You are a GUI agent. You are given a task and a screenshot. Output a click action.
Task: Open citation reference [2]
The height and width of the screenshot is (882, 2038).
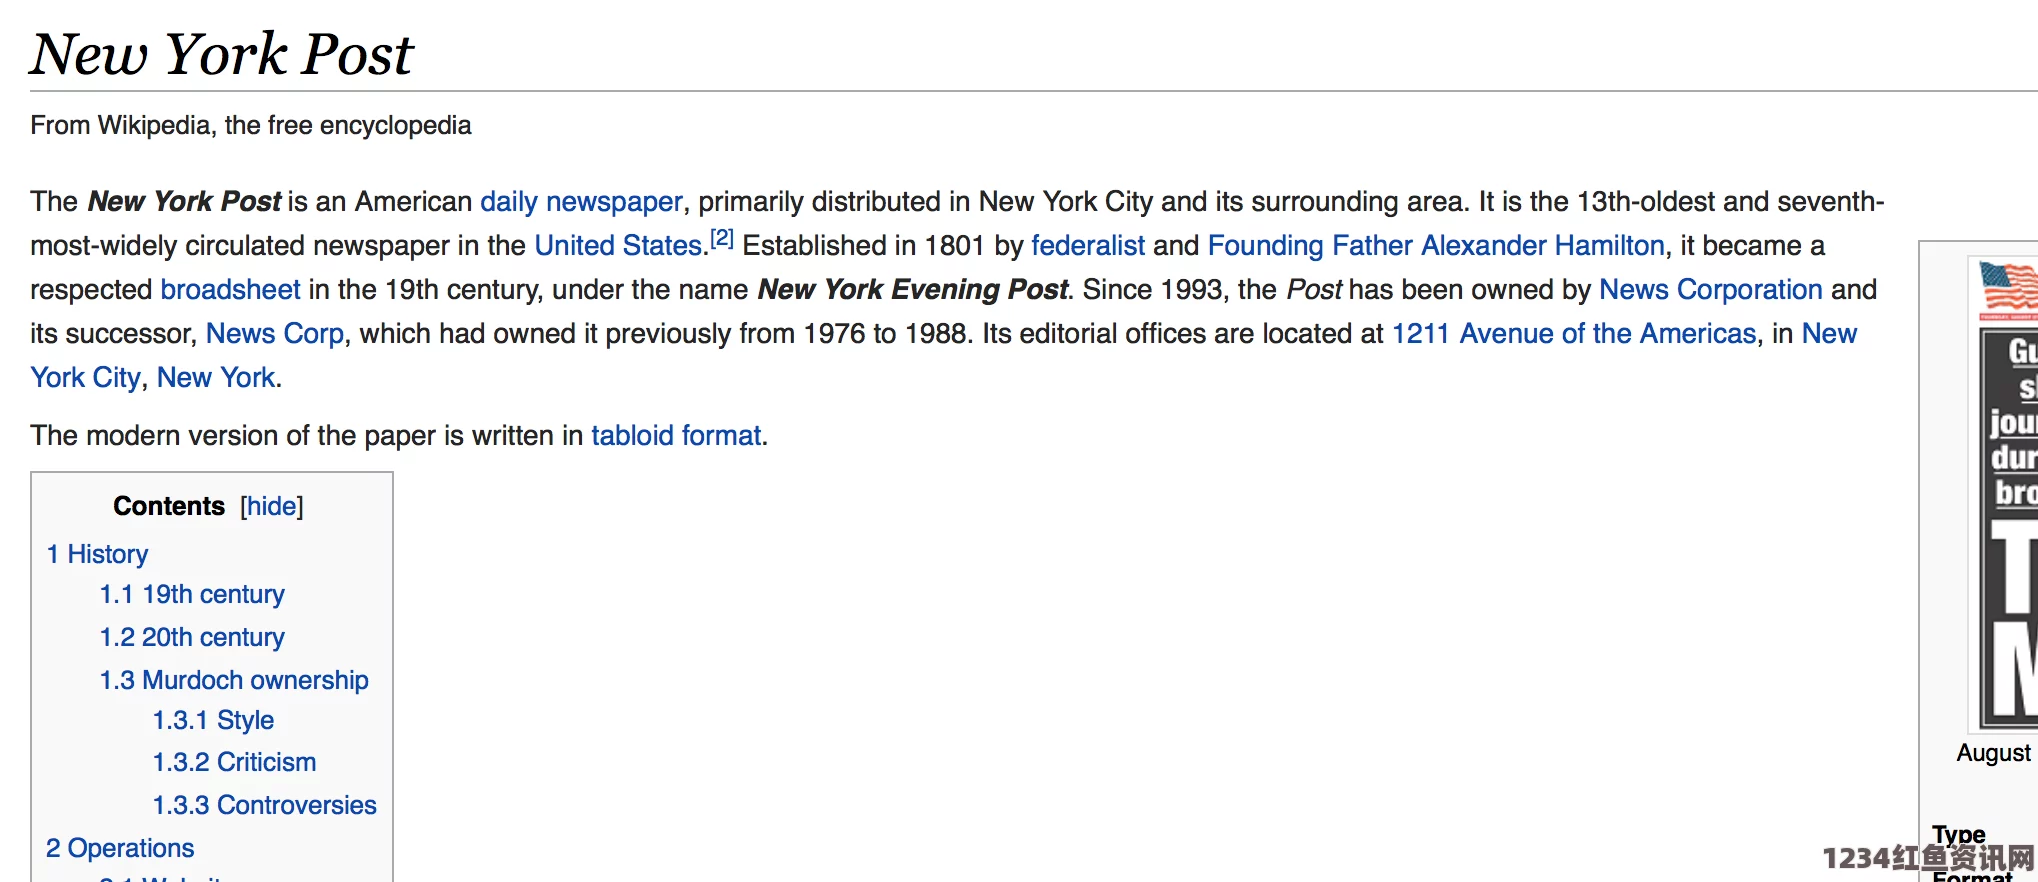coord(722,239)
